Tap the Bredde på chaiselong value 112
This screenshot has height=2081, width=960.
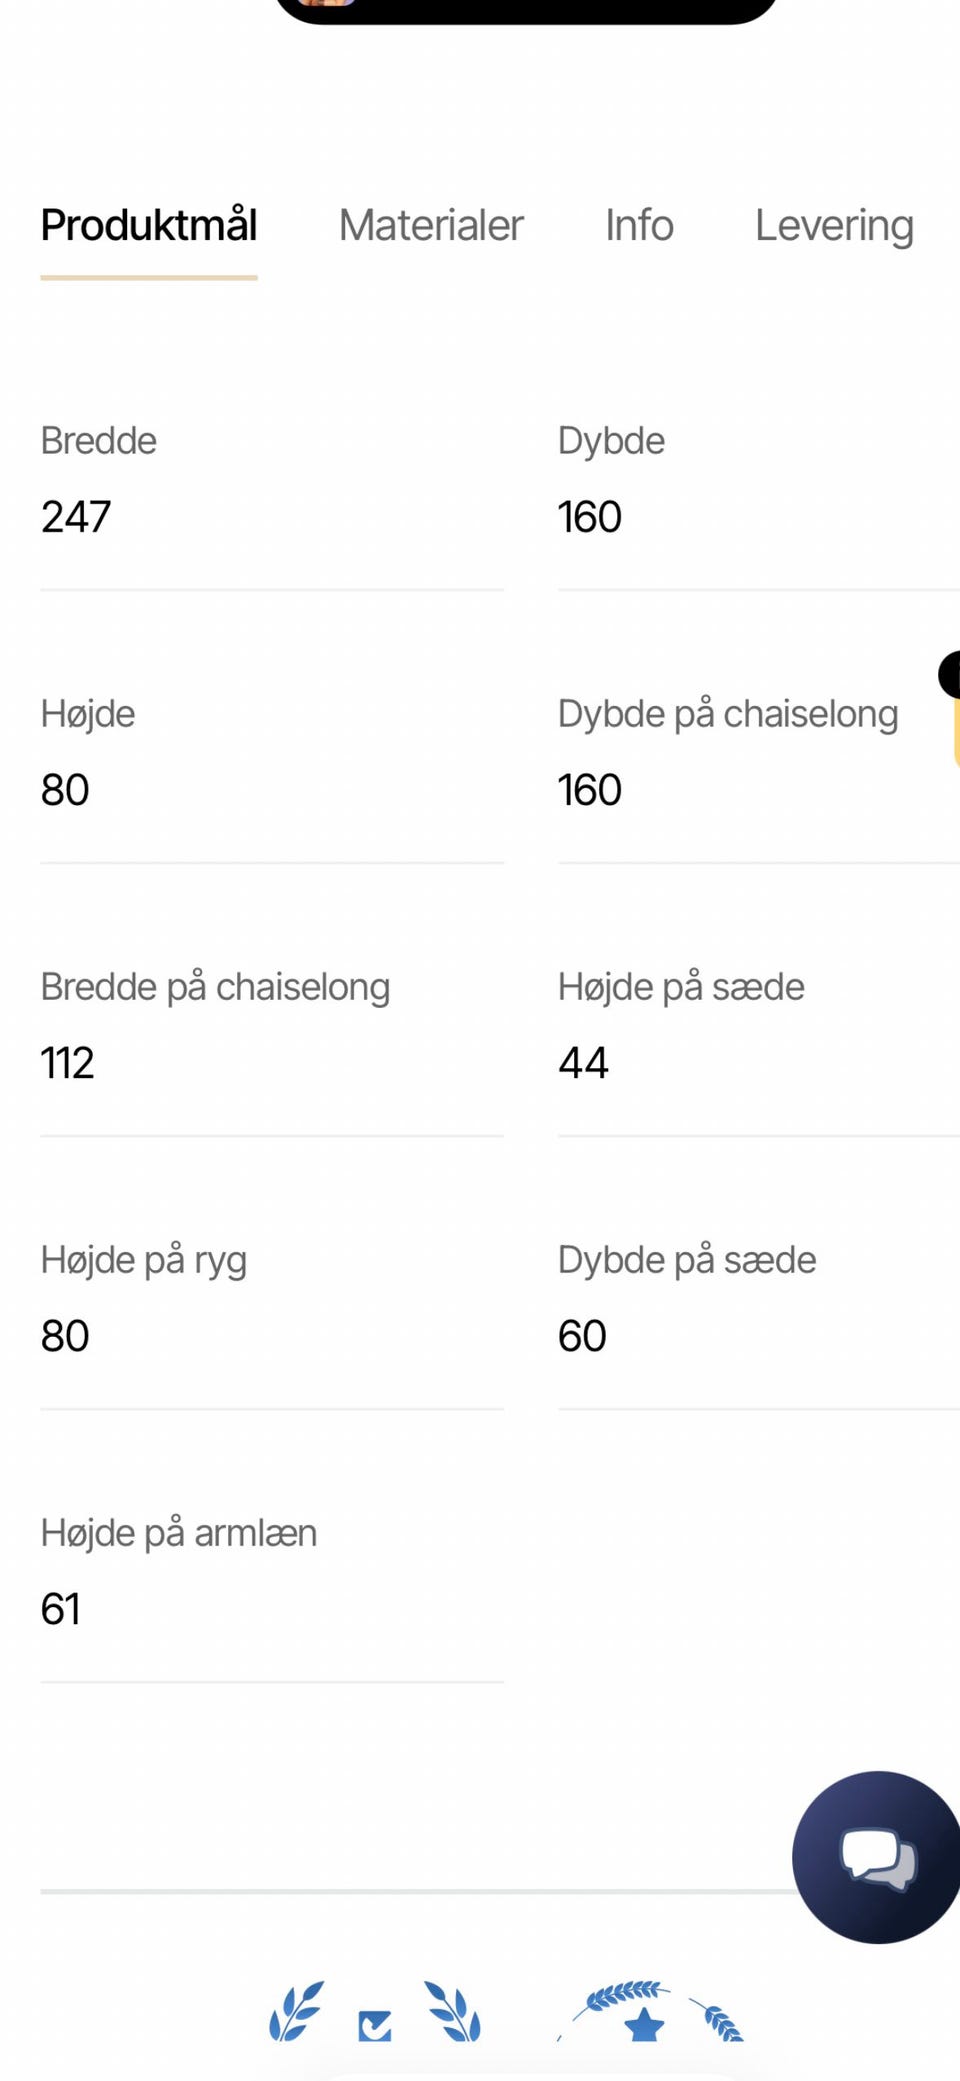[67, 1063]
